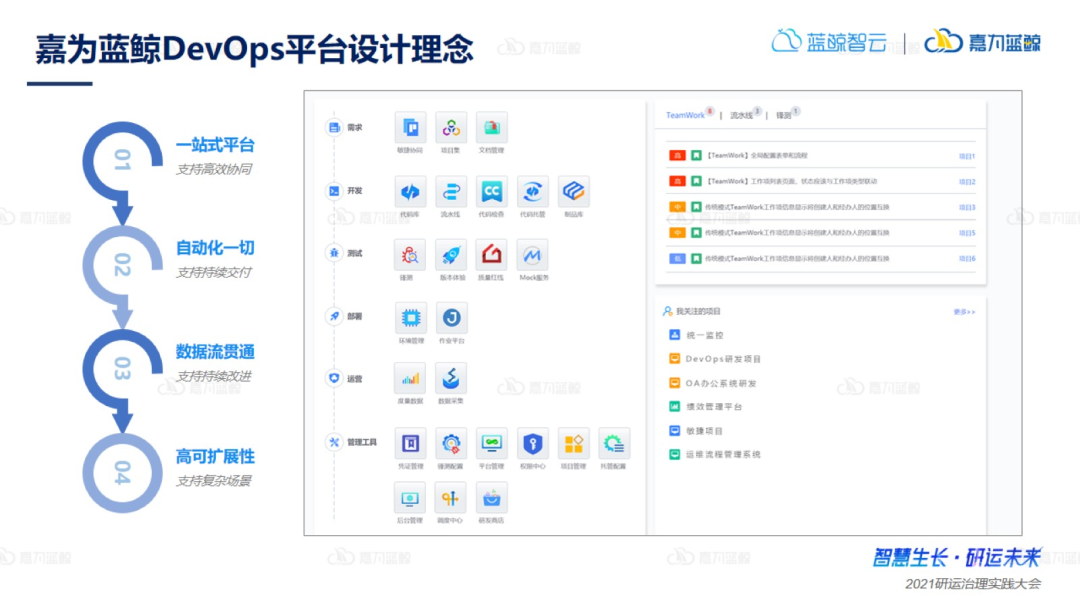Select the 管理工具 wrench icon
The height and width of the screenshot is (608, 1080).
[334, 442]
